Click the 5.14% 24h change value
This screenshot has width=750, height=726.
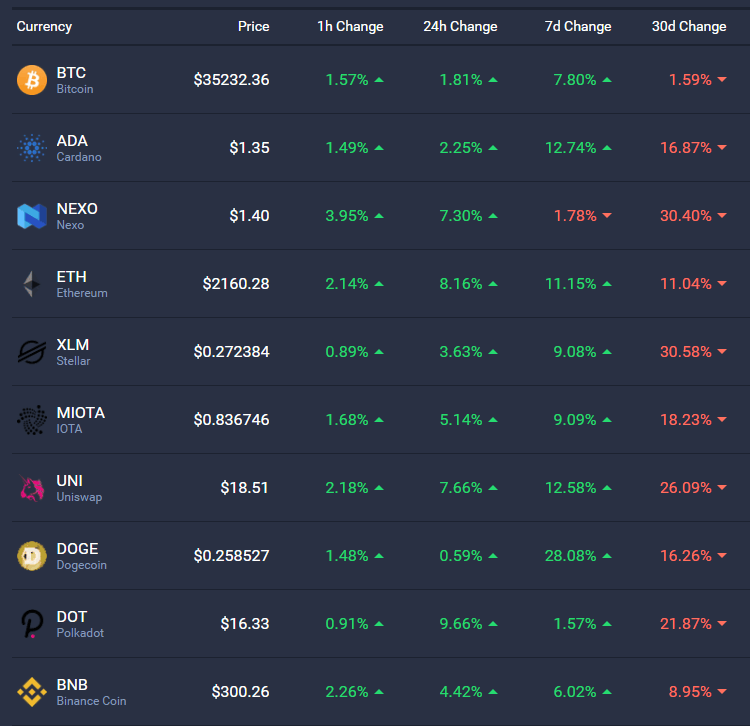(x=461, y=420)
